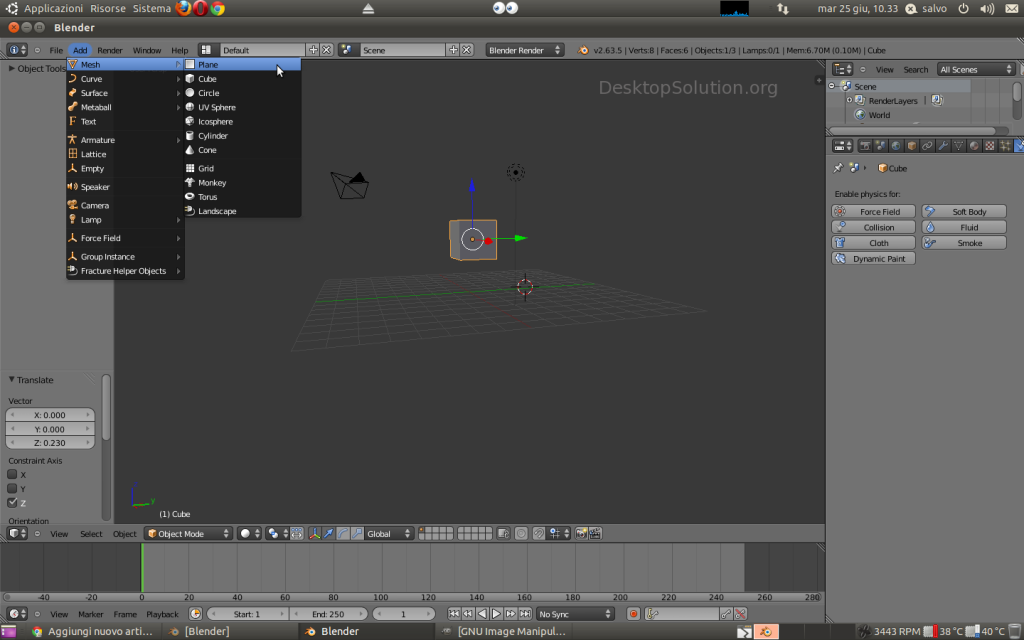The height and width of the screenshot is (640, 1024).
Task: Open the Object Constraints chain-link tab
Action: pos(927,145)
